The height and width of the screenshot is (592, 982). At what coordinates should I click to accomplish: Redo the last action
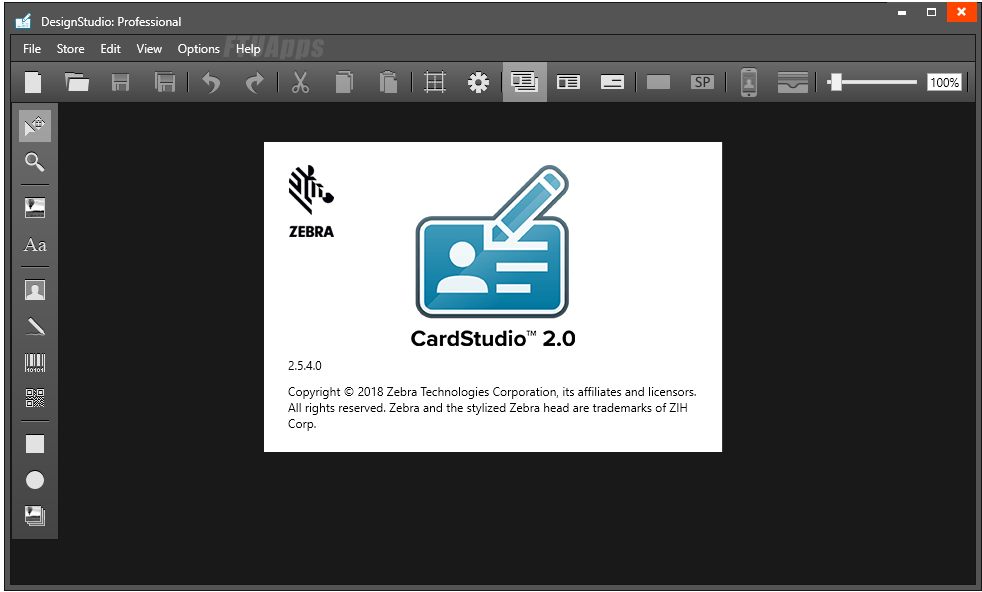(x=255, y=83)
